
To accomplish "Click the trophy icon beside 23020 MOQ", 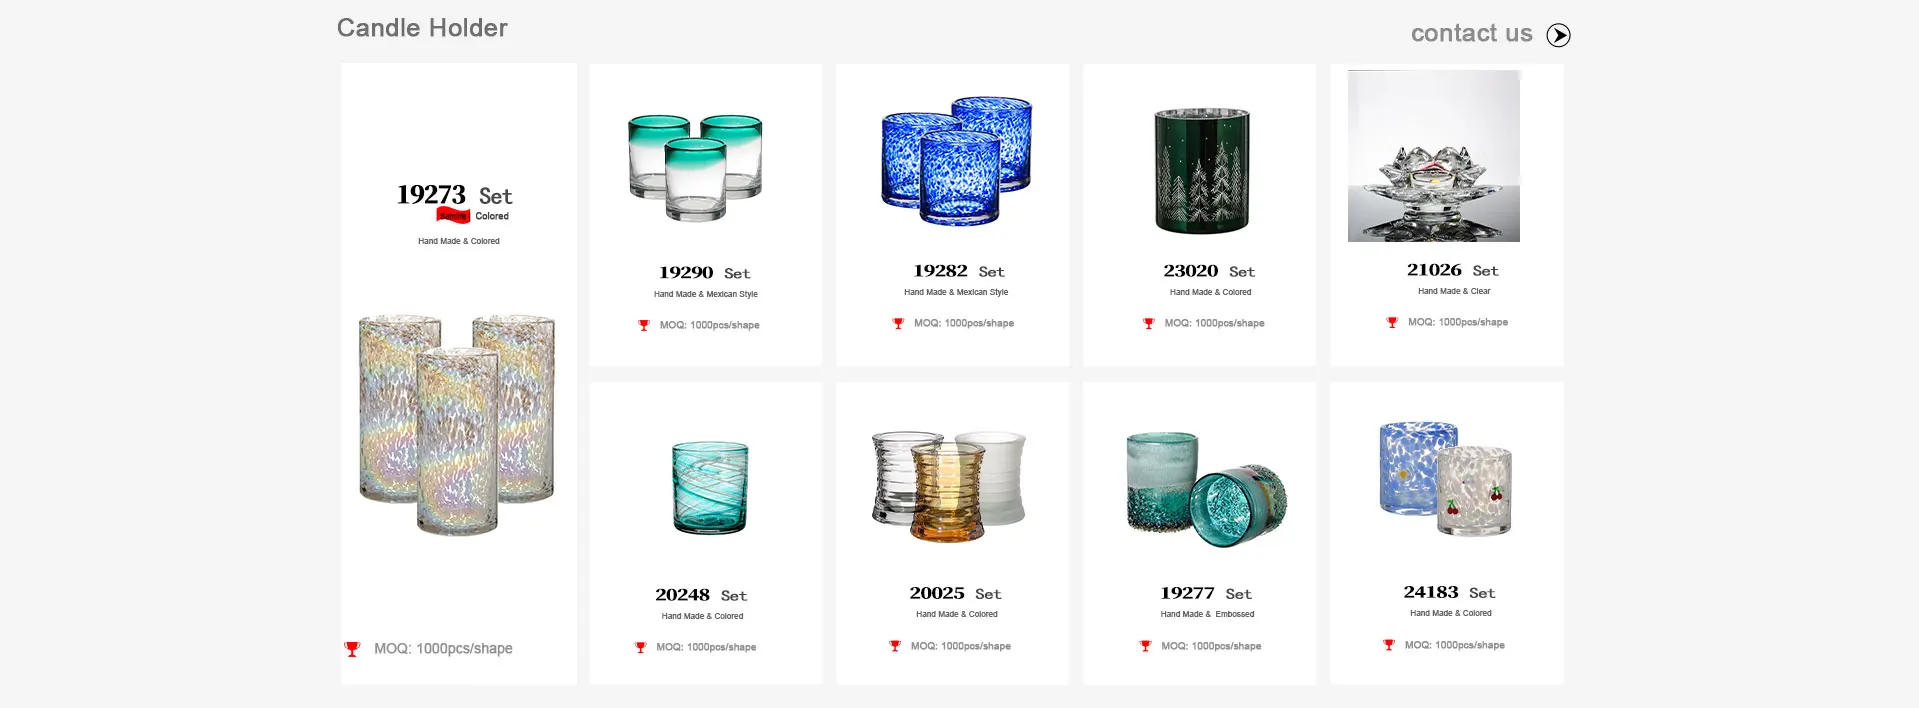I will [1149, 323].
